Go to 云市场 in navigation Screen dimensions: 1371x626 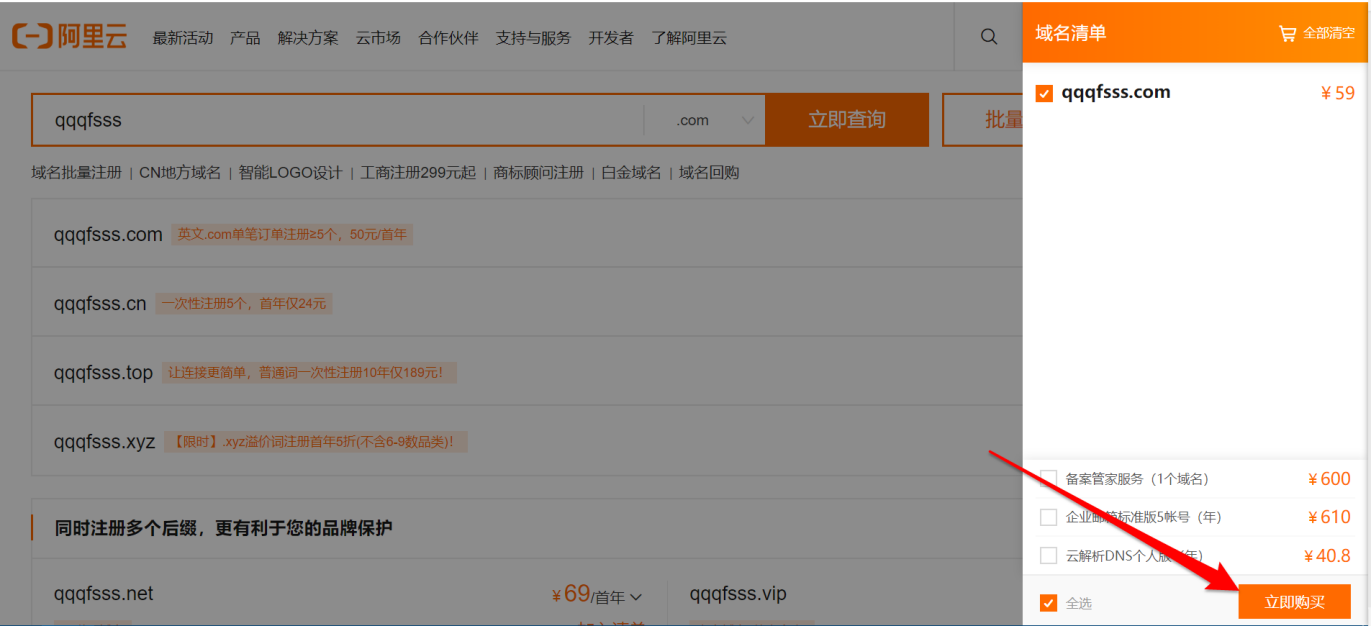[x=378, y=38]
